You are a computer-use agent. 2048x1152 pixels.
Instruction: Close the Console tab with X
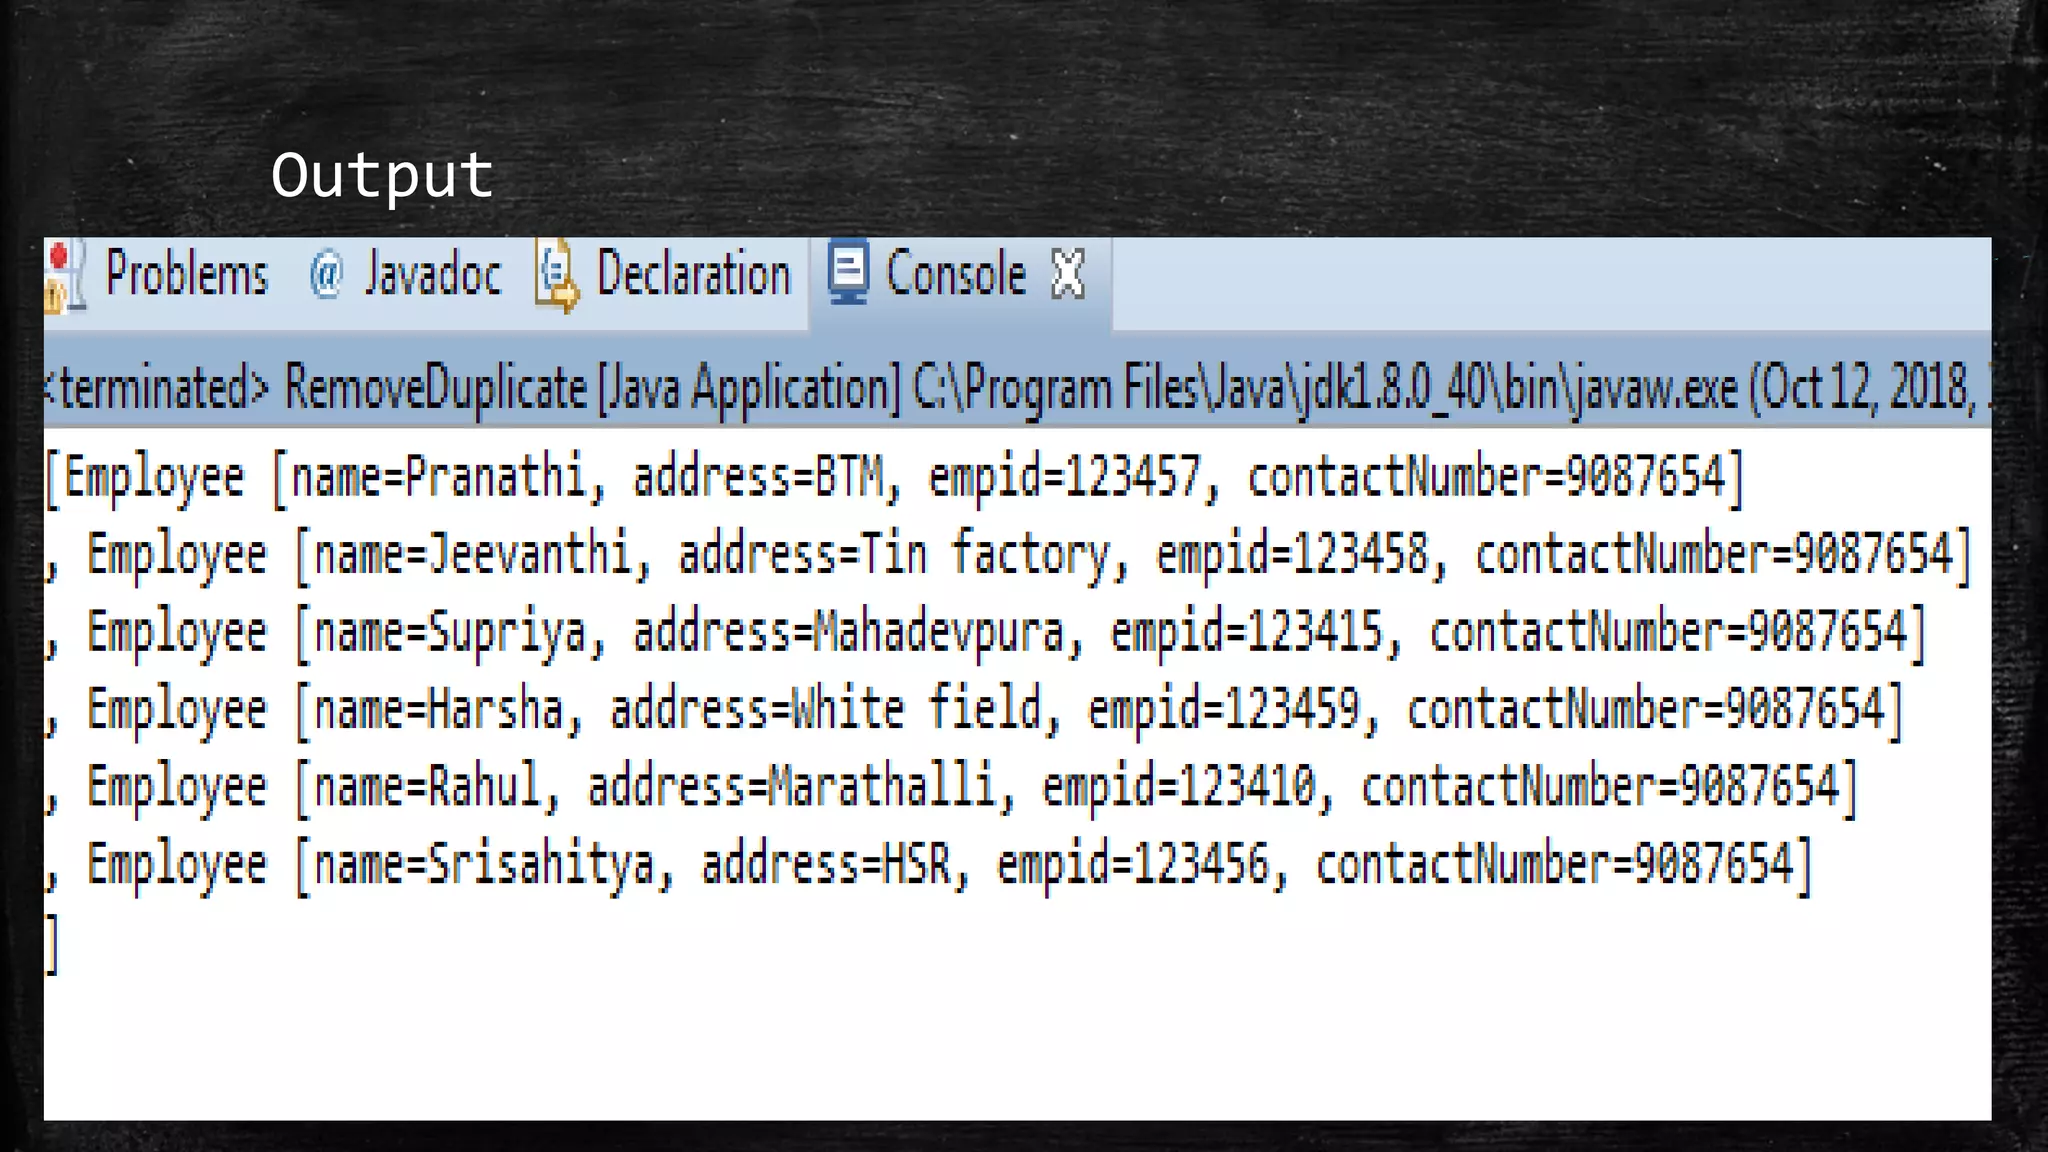pos(1068,274)
